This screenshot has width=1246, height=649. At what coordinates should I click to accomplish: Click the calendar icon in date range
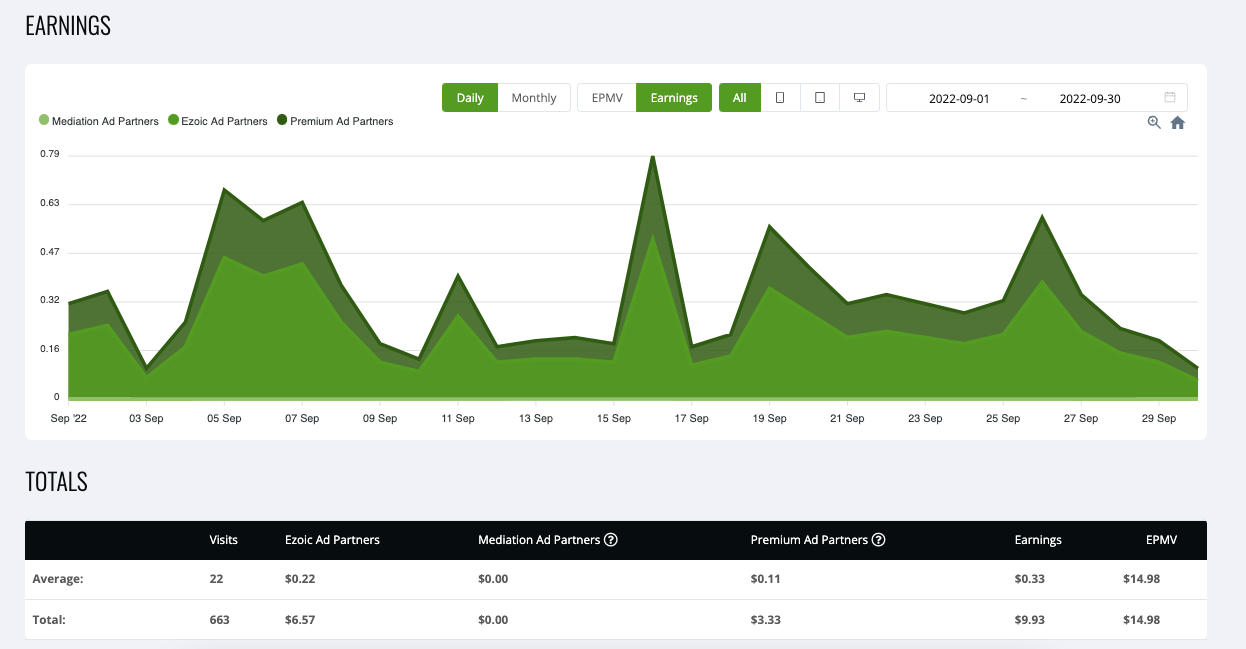1170,98
